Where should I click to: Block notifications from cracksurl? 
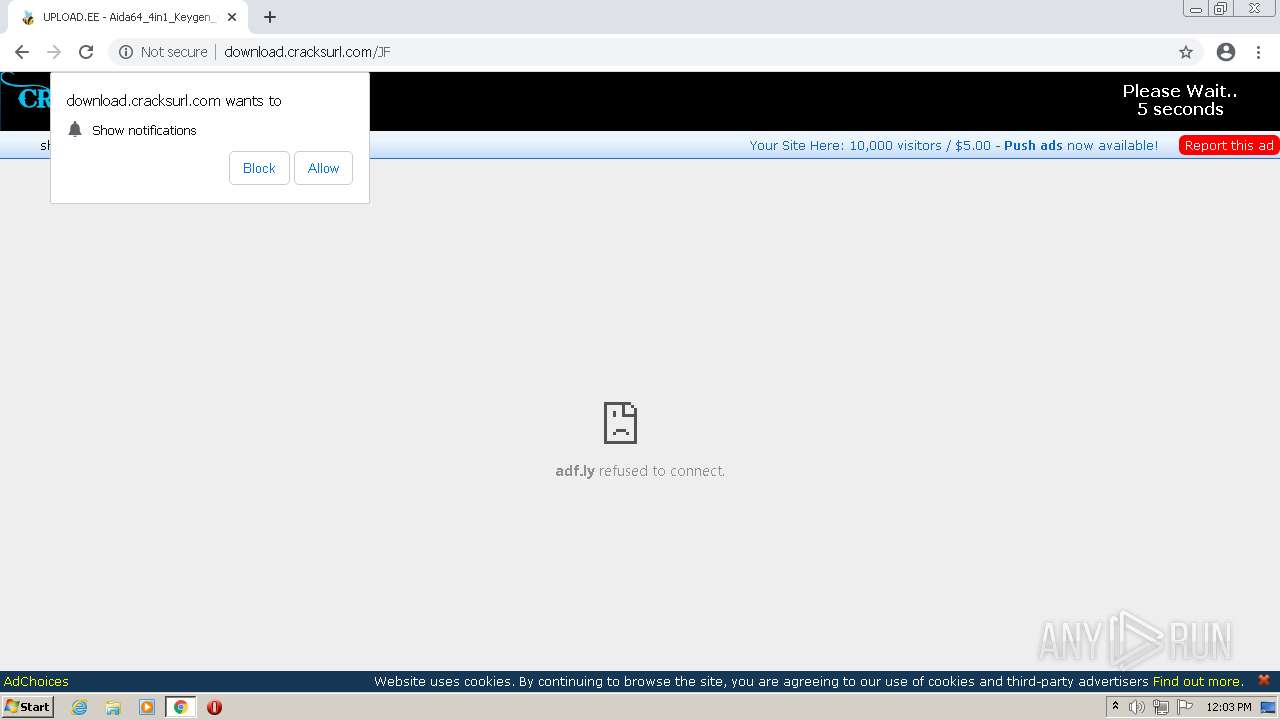259,168
